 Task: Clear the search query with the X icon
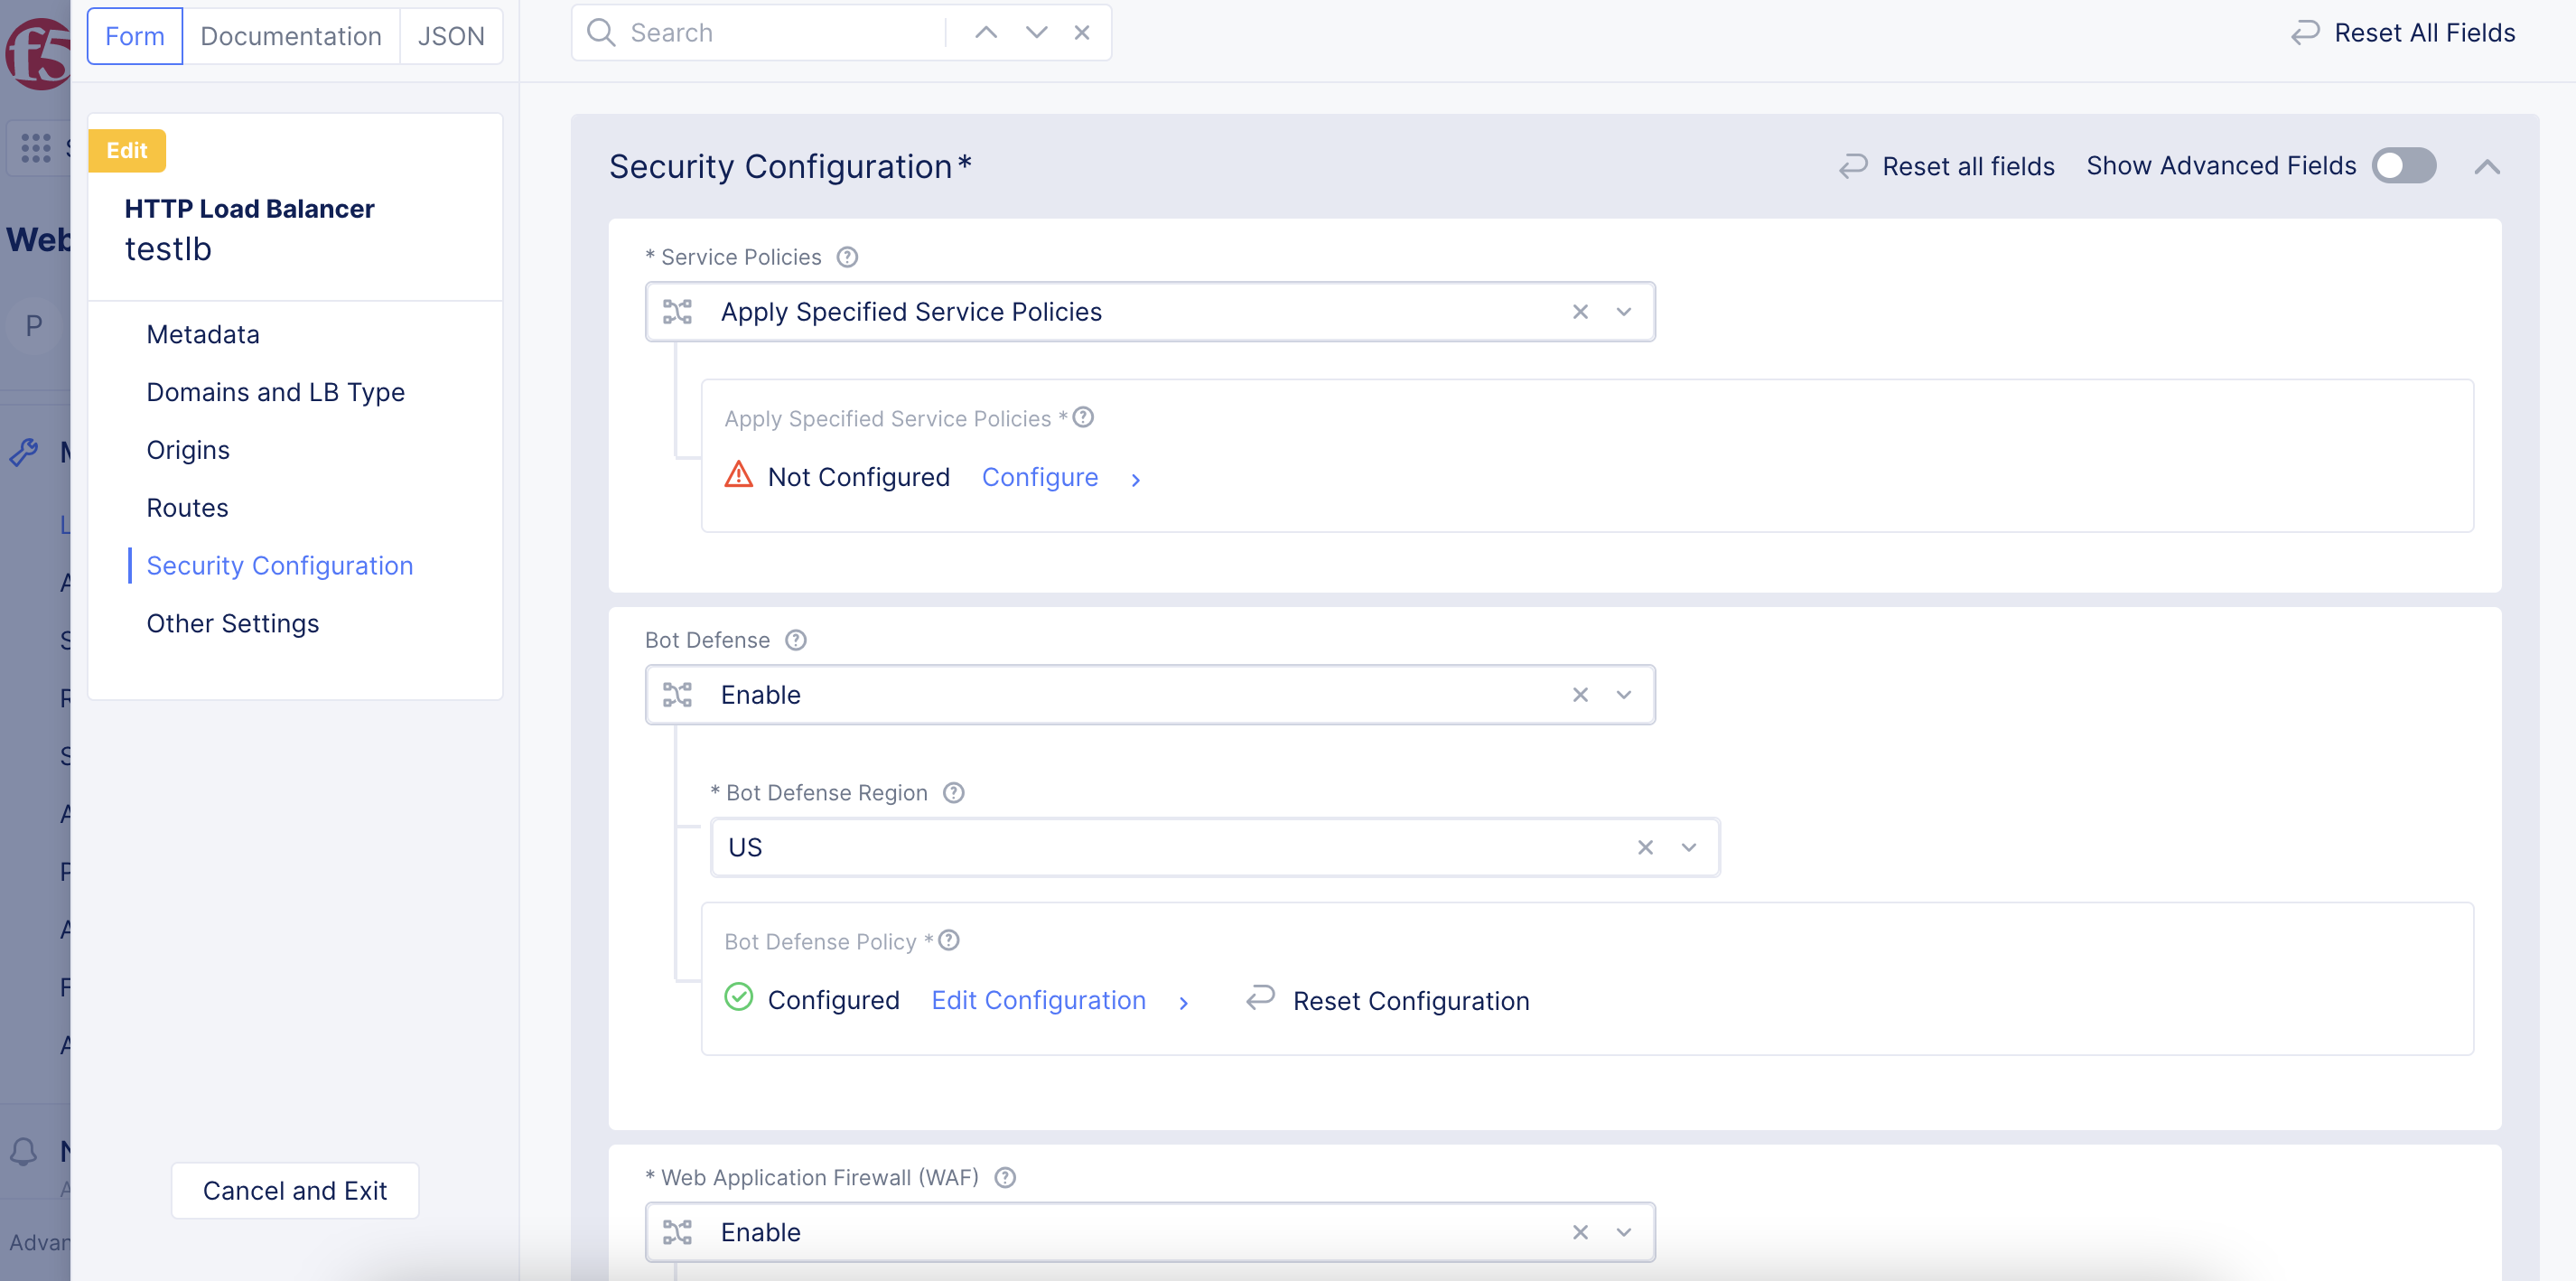1083,32
